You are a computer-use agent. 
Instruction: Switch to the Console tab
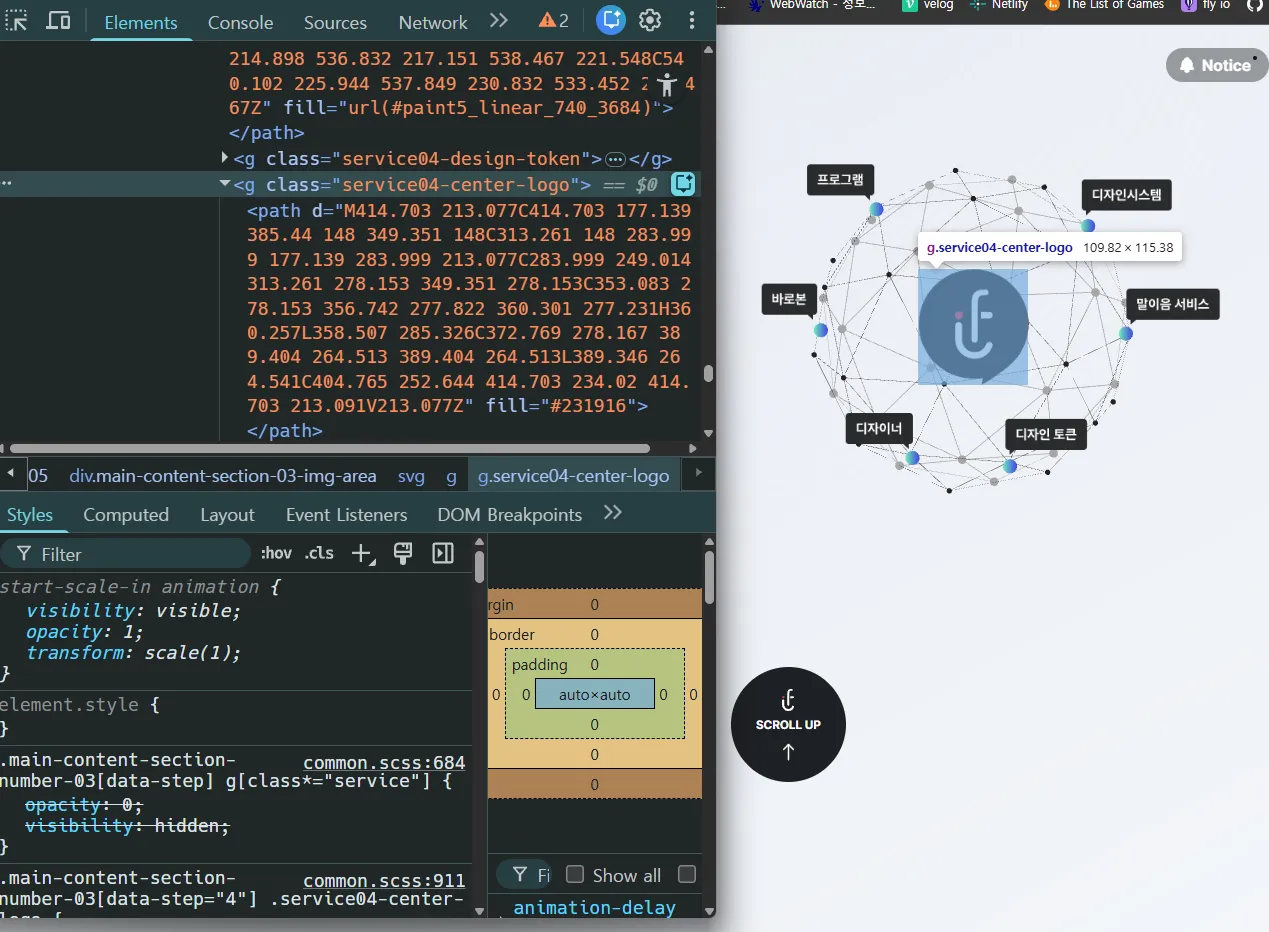[x=240, y=22]
